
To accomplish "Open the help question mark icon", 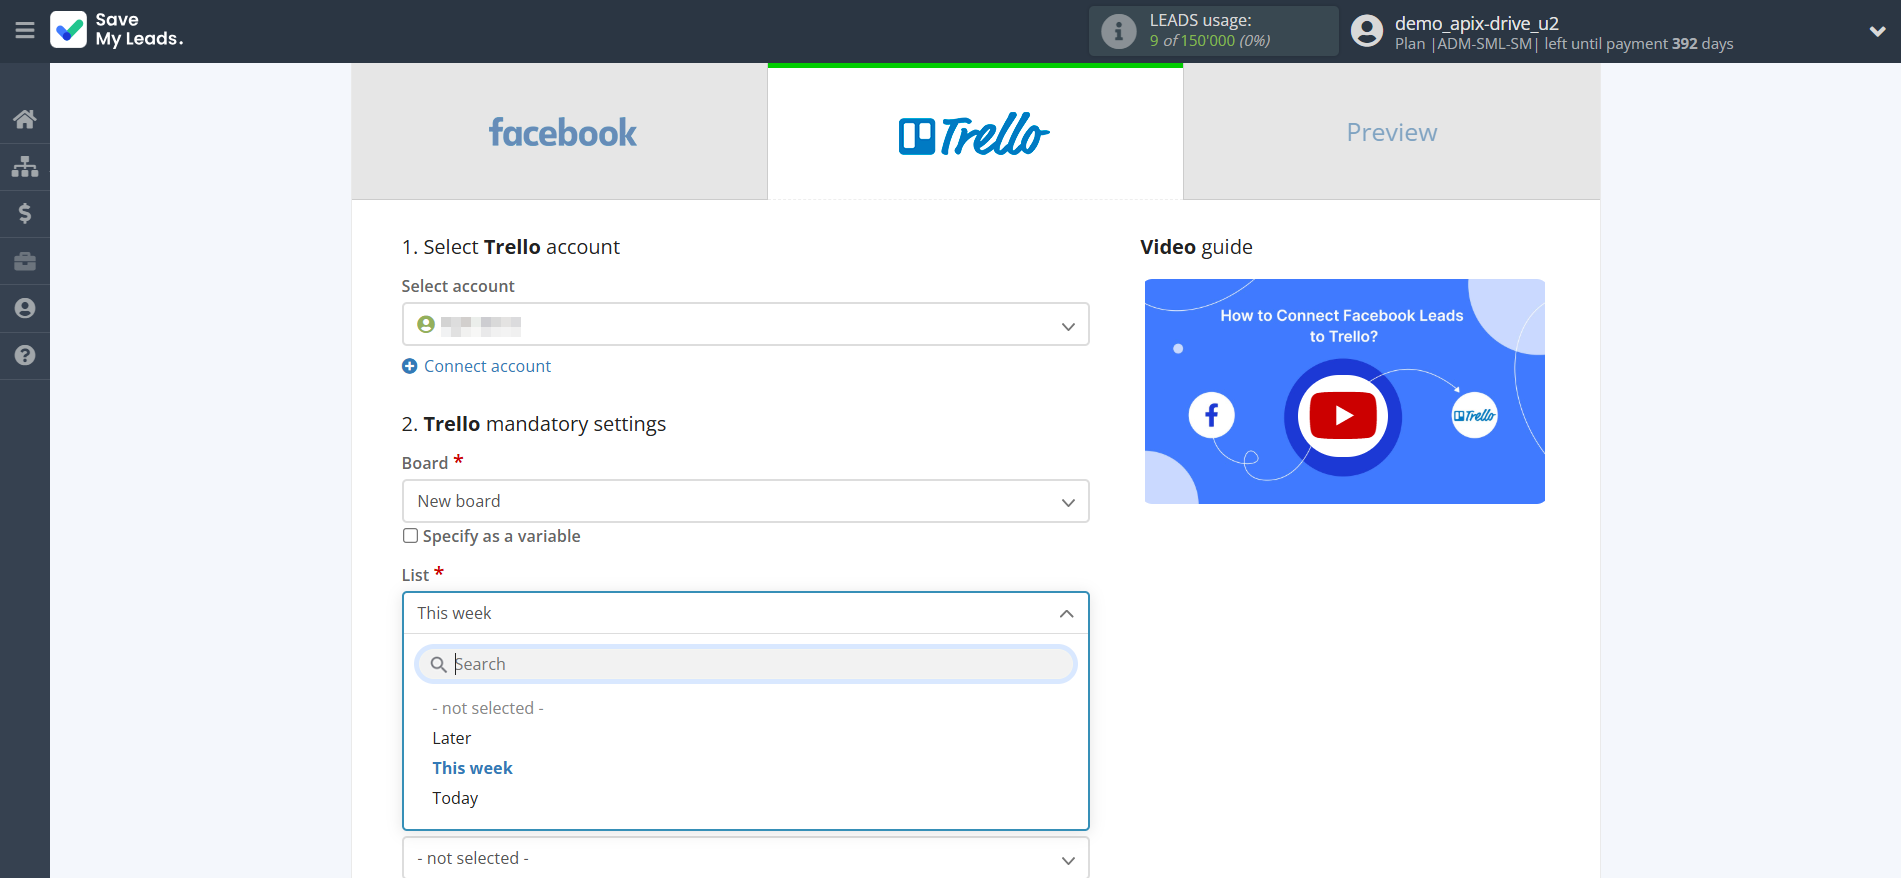I will click(x=25, y=355).
